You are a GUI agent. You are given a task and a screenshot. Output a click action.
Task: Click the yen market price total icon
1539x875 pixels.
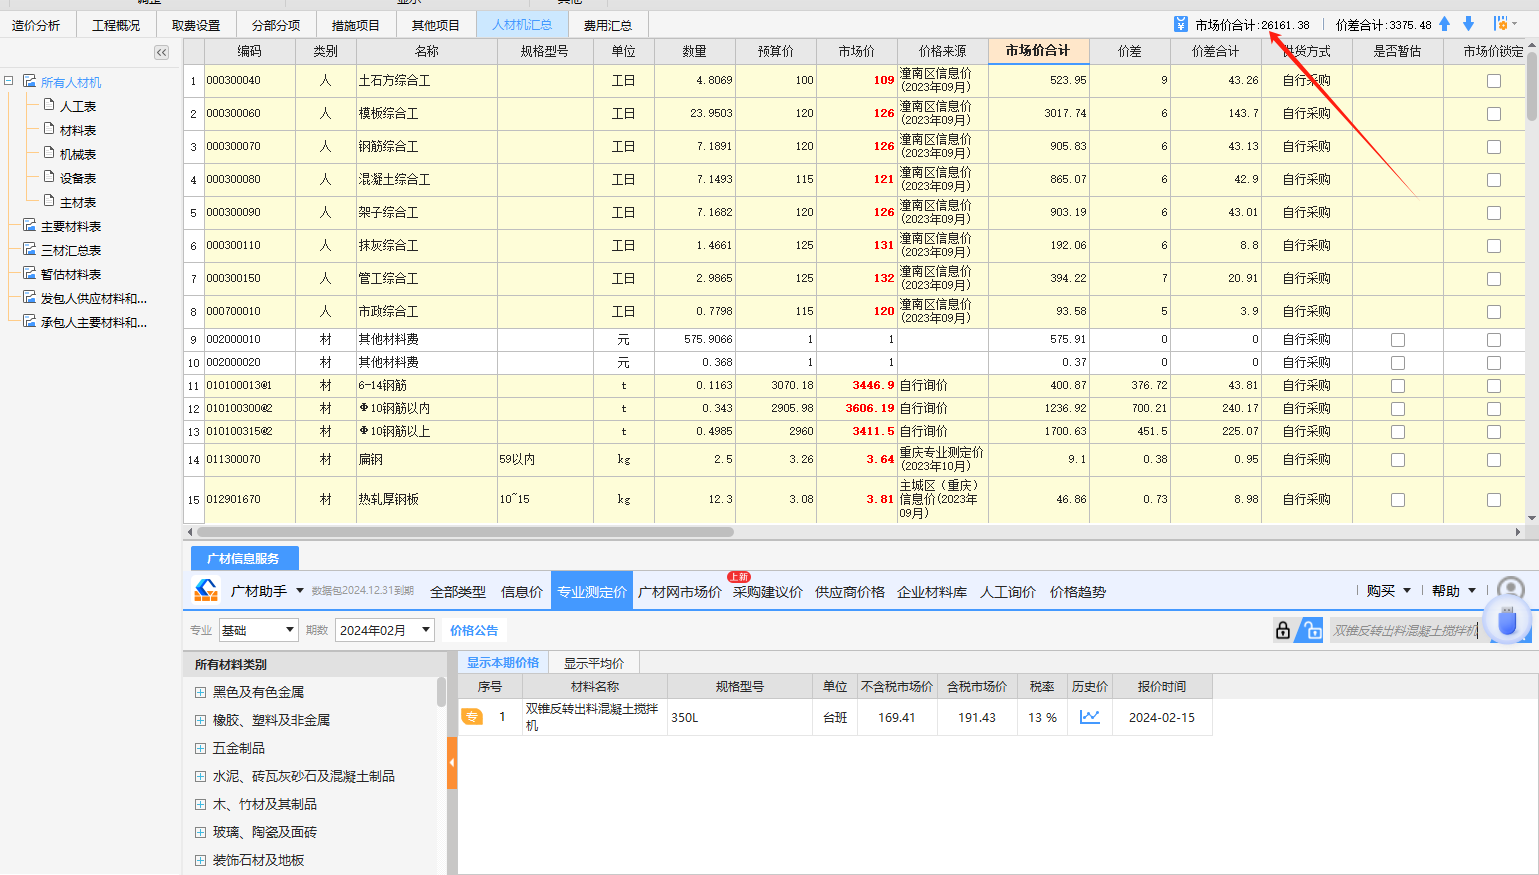(1181, 24)
